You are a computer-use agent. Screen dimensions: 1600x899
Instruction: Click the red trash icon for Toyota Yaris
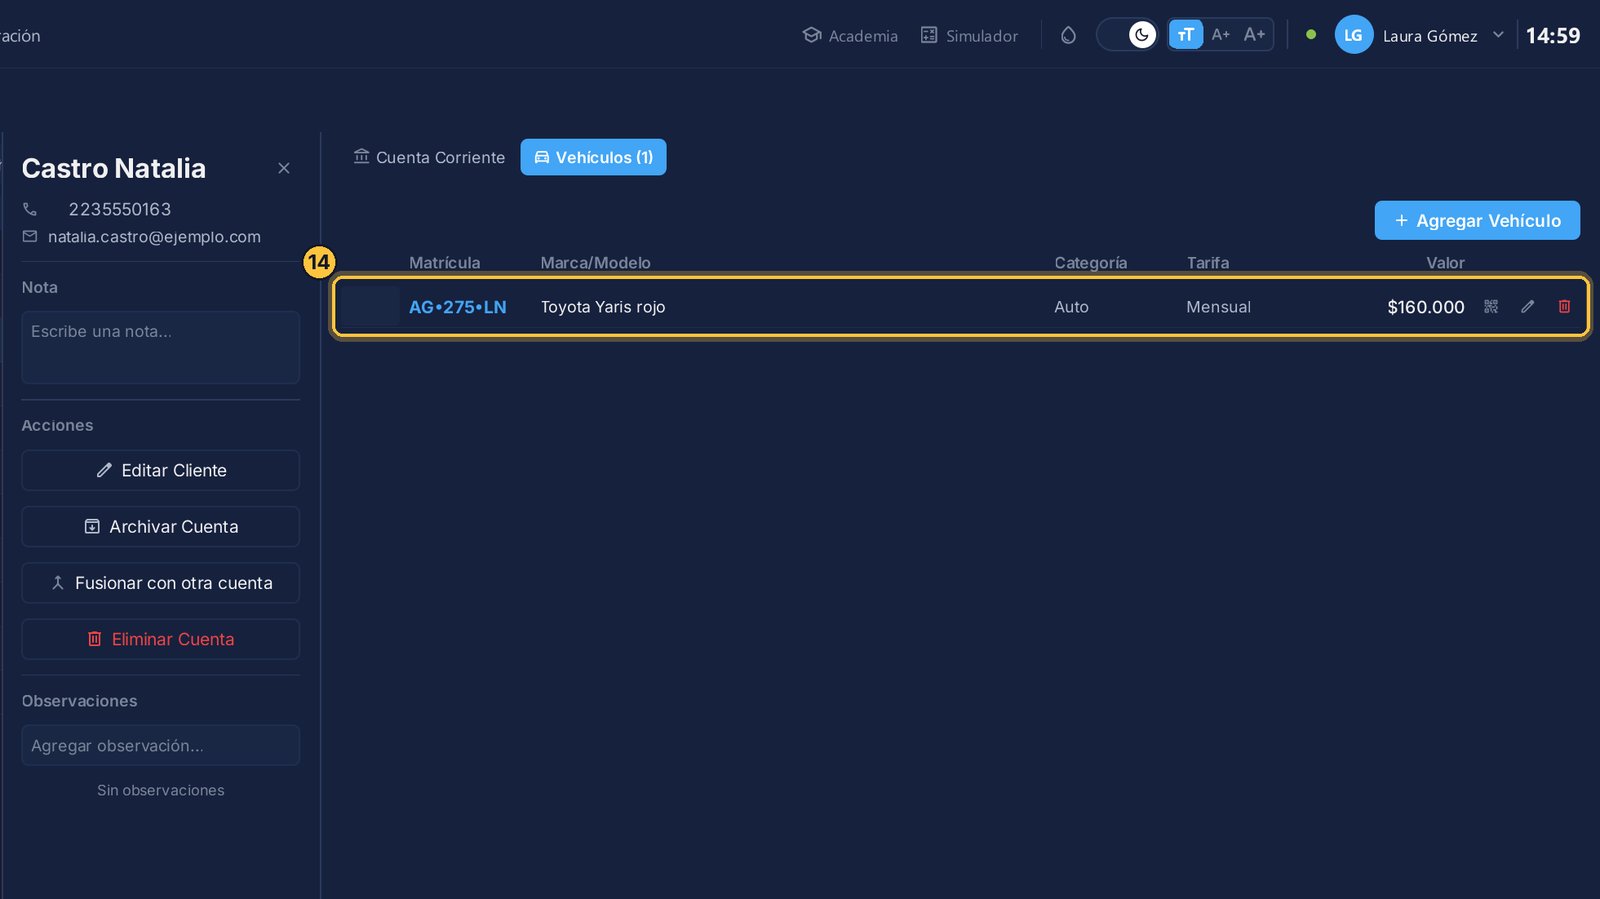coord(1564,307)
